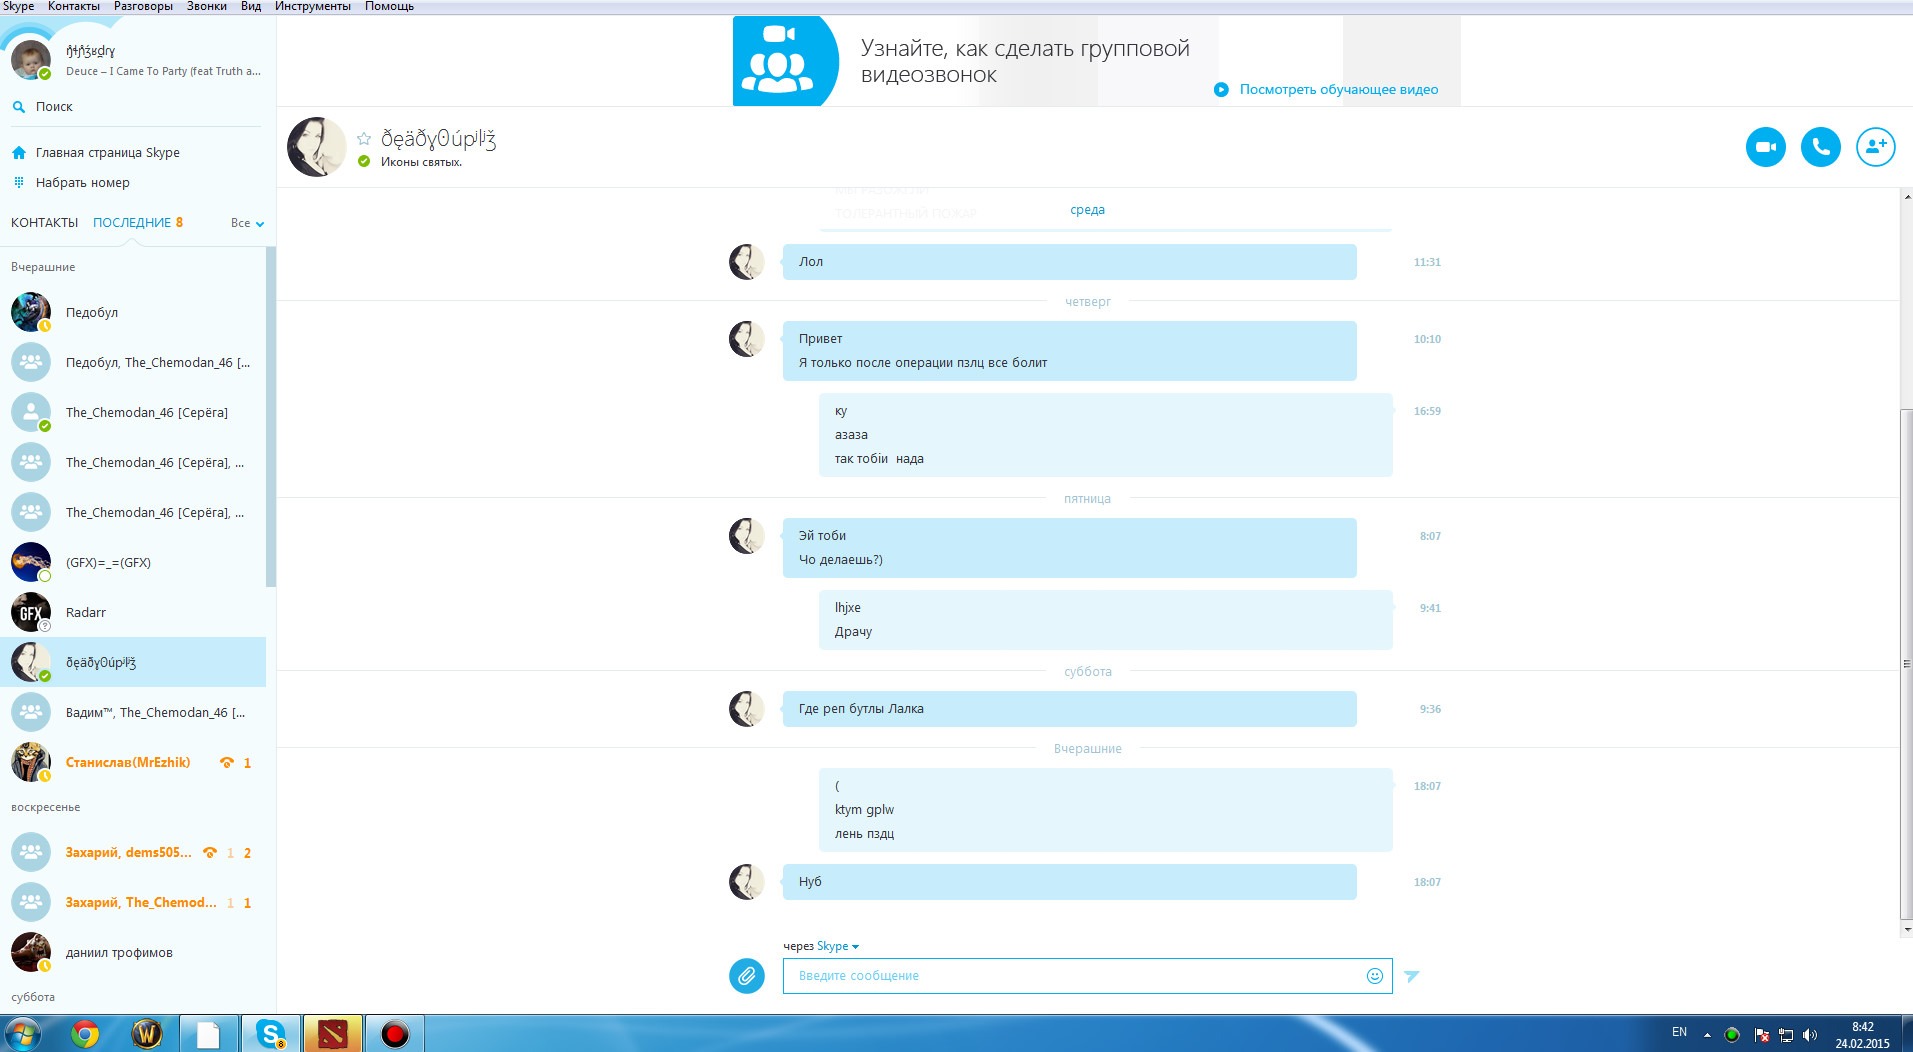Open the Инструменты menu
Screen dimensions: 1913x1052
(312, 7)
